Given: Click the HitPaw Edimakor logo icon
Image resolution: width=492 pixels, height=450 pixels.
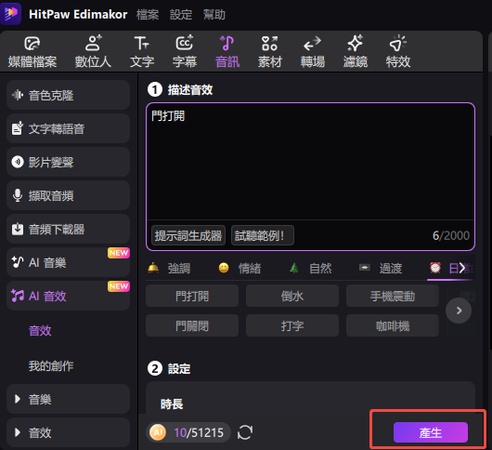Looking at the screenshot, I should (x=10, y=13).
